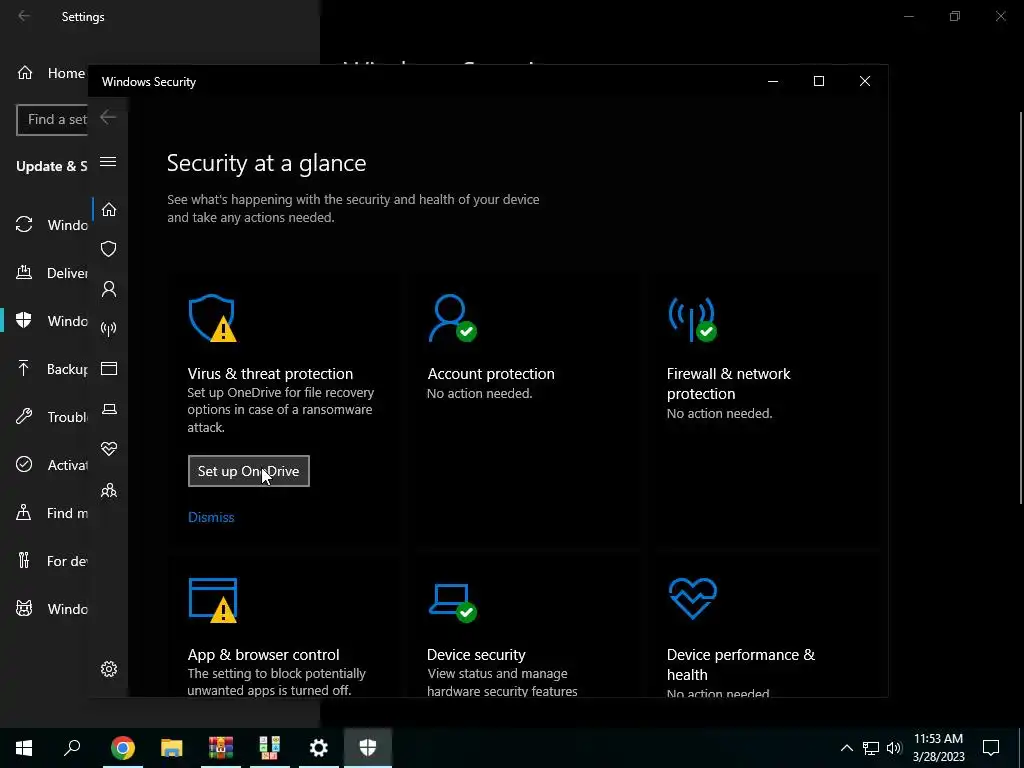This screenshot has height=768, width=1024.
Task: Open Google Chrome from taskbar
Action: pyautogui.click(x=123, y=747)
